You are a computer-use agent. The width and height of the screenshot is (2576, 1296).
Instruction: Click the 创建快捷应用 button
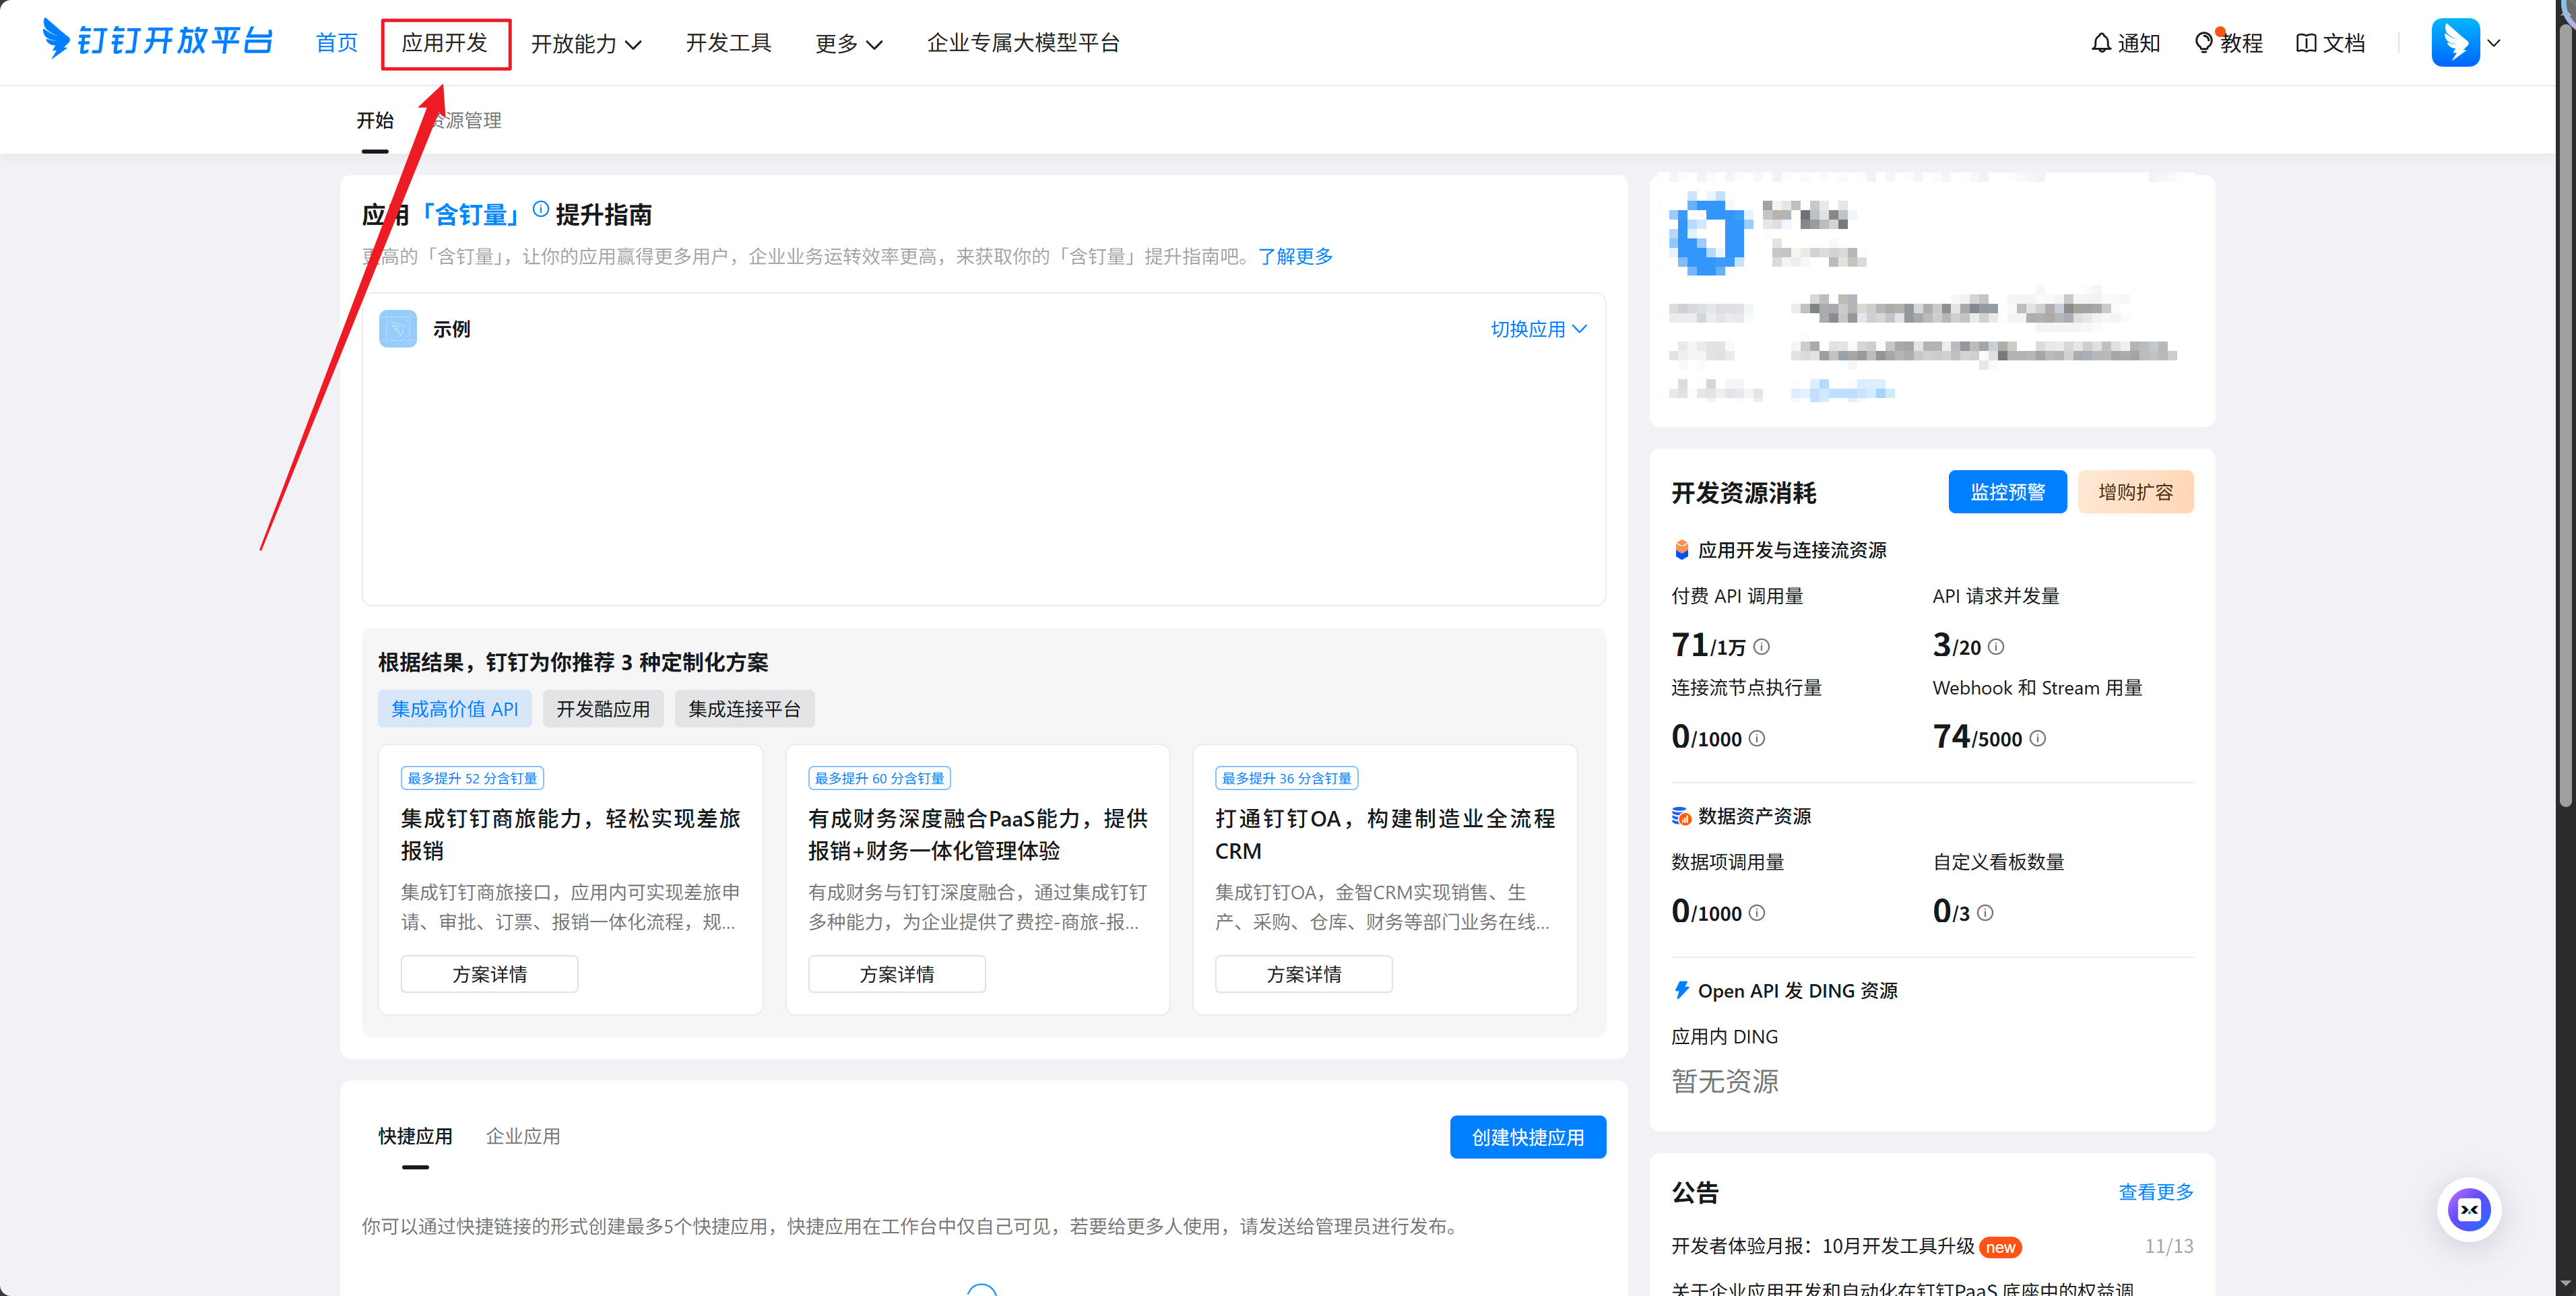pos(1527,1137)
